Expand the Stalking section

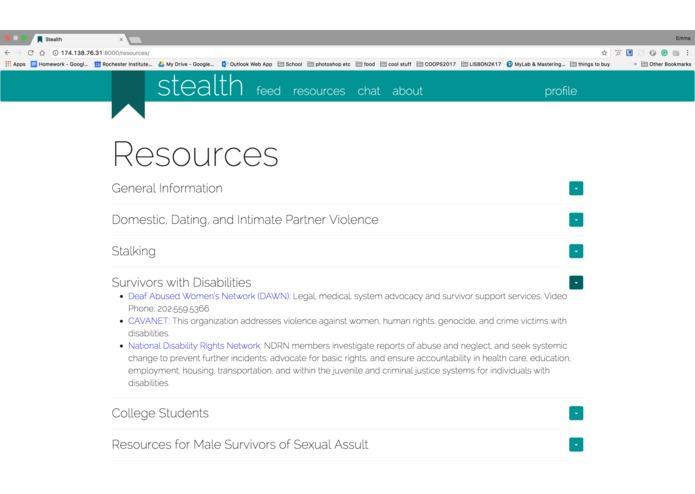(x=576, y=251)
